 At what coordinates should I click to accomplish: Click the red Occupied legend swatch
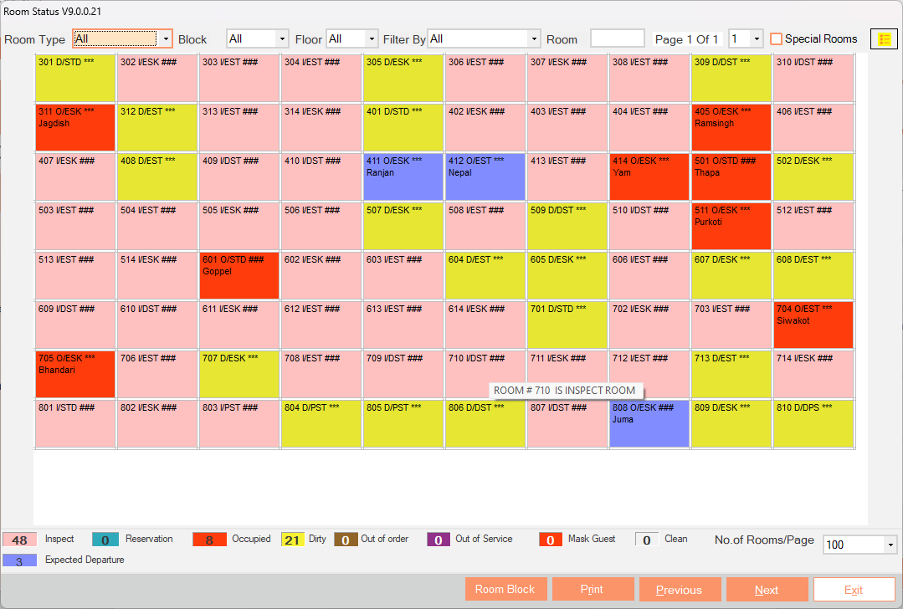(x=209, y=540)
